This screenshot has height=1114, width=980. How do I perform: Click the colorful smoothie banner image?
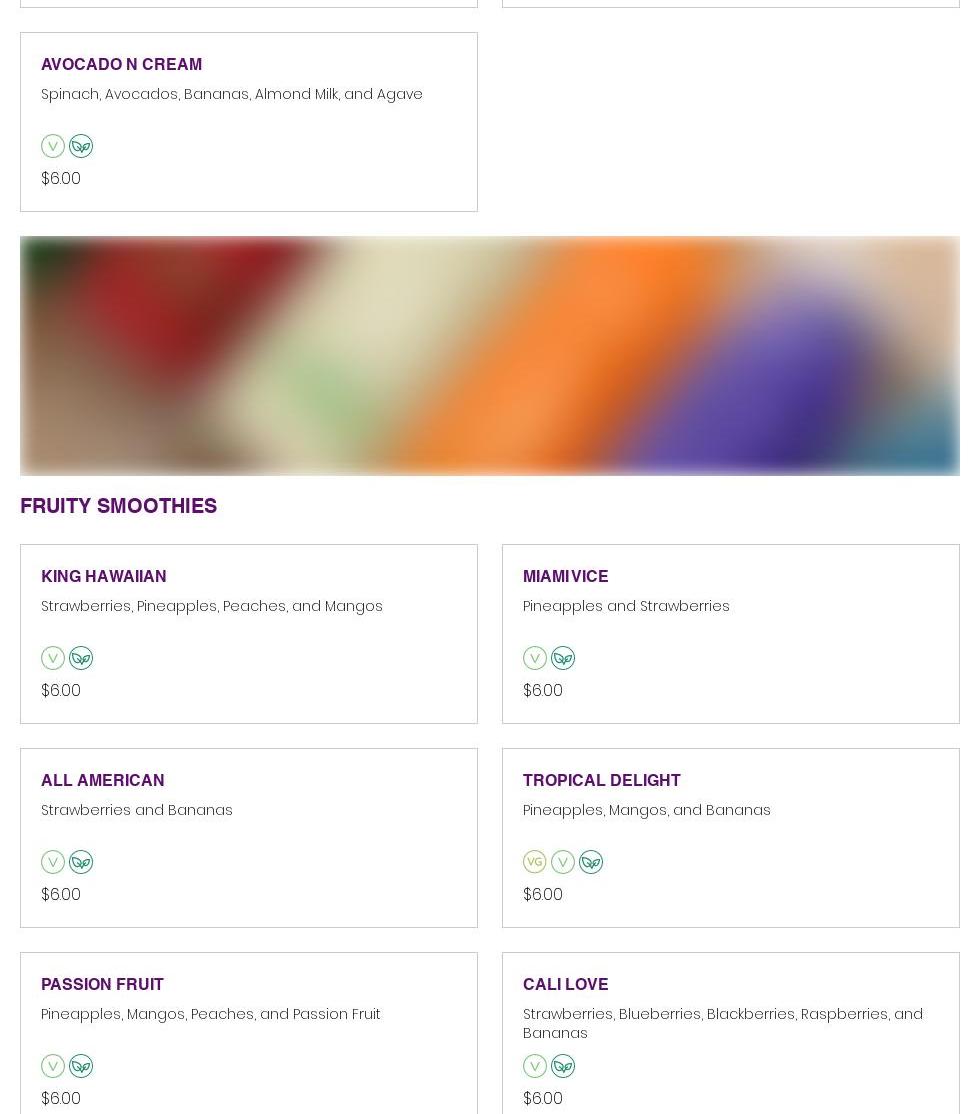click(x=490, y=355)
